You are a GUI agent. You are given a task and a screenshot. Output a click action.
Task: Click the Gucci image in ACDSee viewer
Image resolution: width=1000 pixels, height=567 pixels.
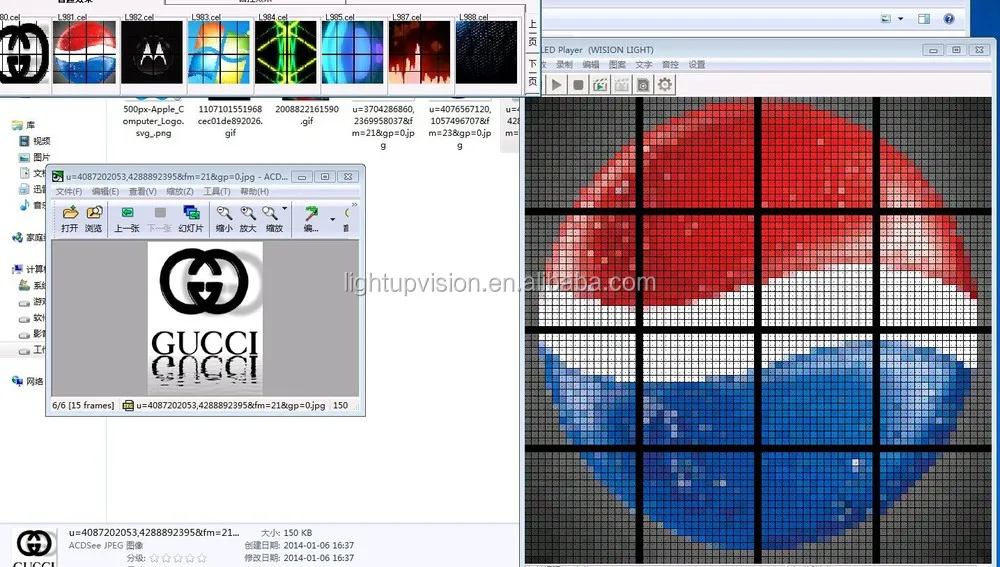[x=205, y=318]
